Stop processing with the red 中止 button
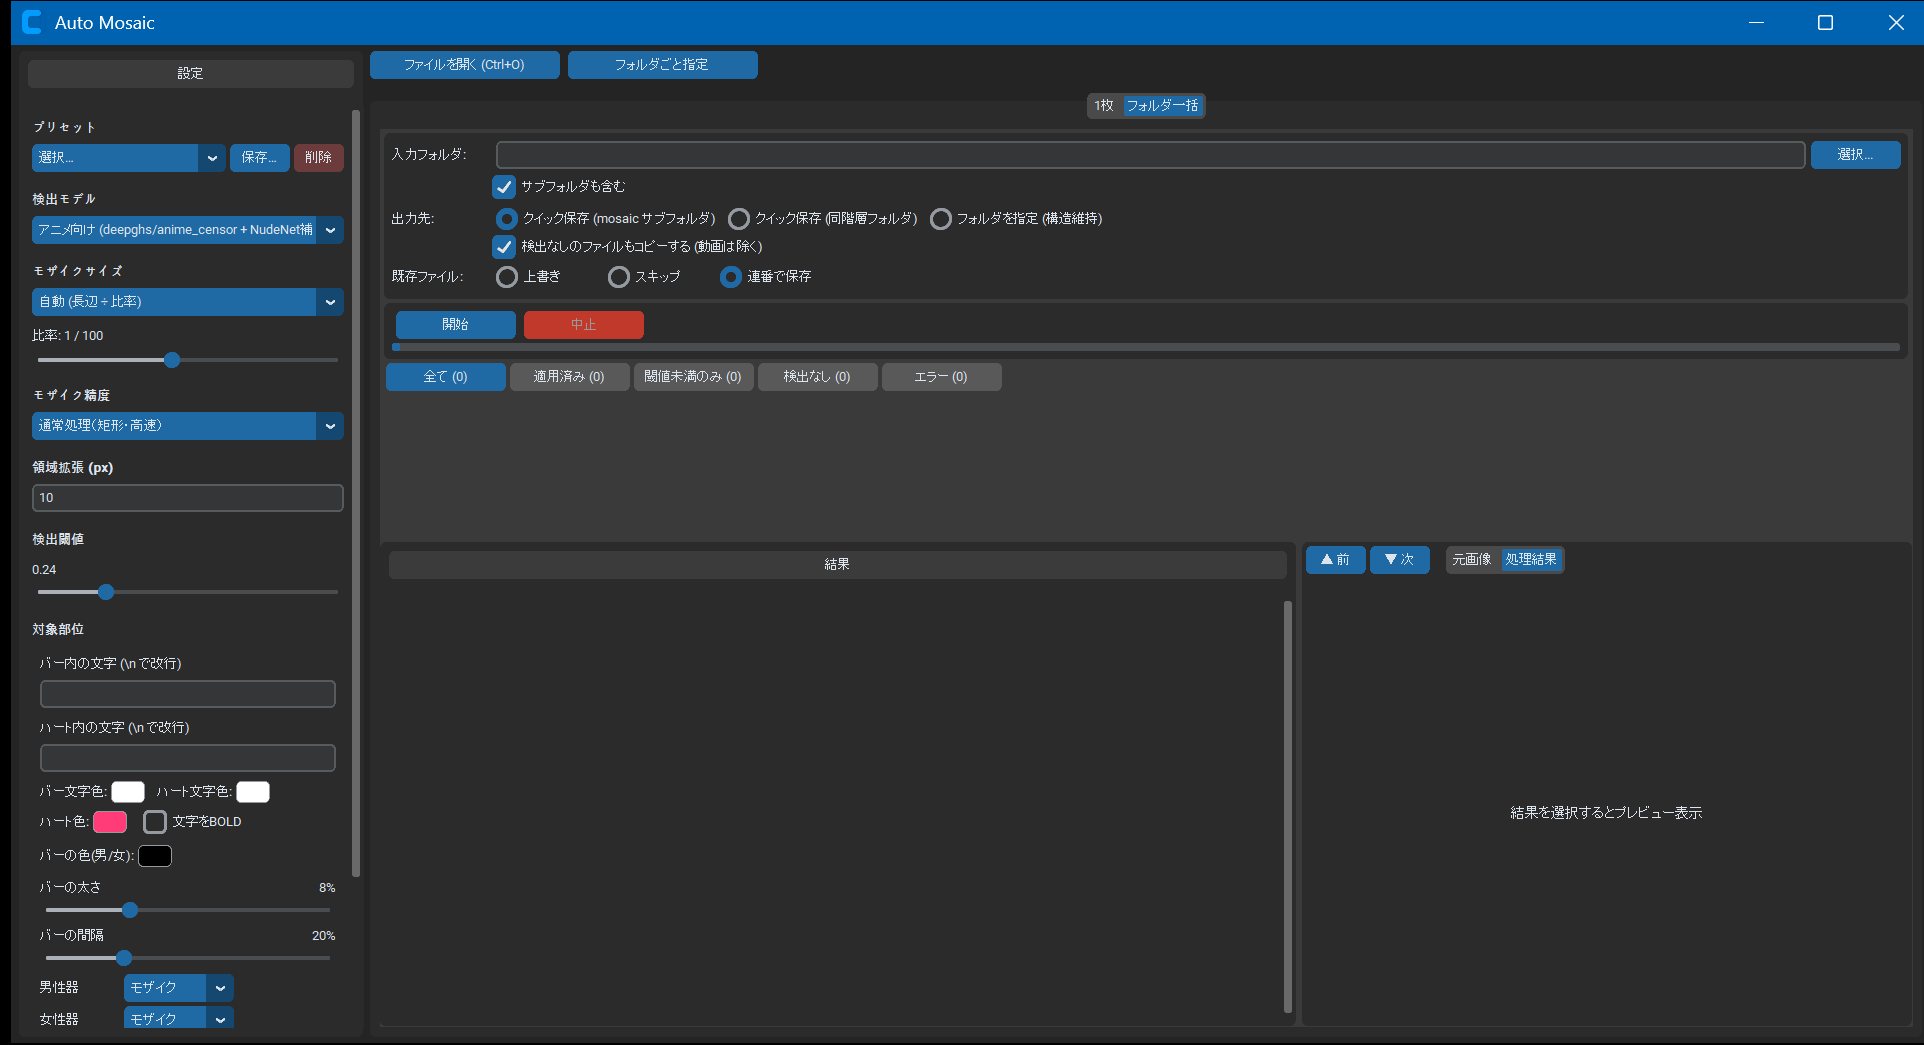The height and width of the screenshot is (1045, 1924). coord(583,325)
